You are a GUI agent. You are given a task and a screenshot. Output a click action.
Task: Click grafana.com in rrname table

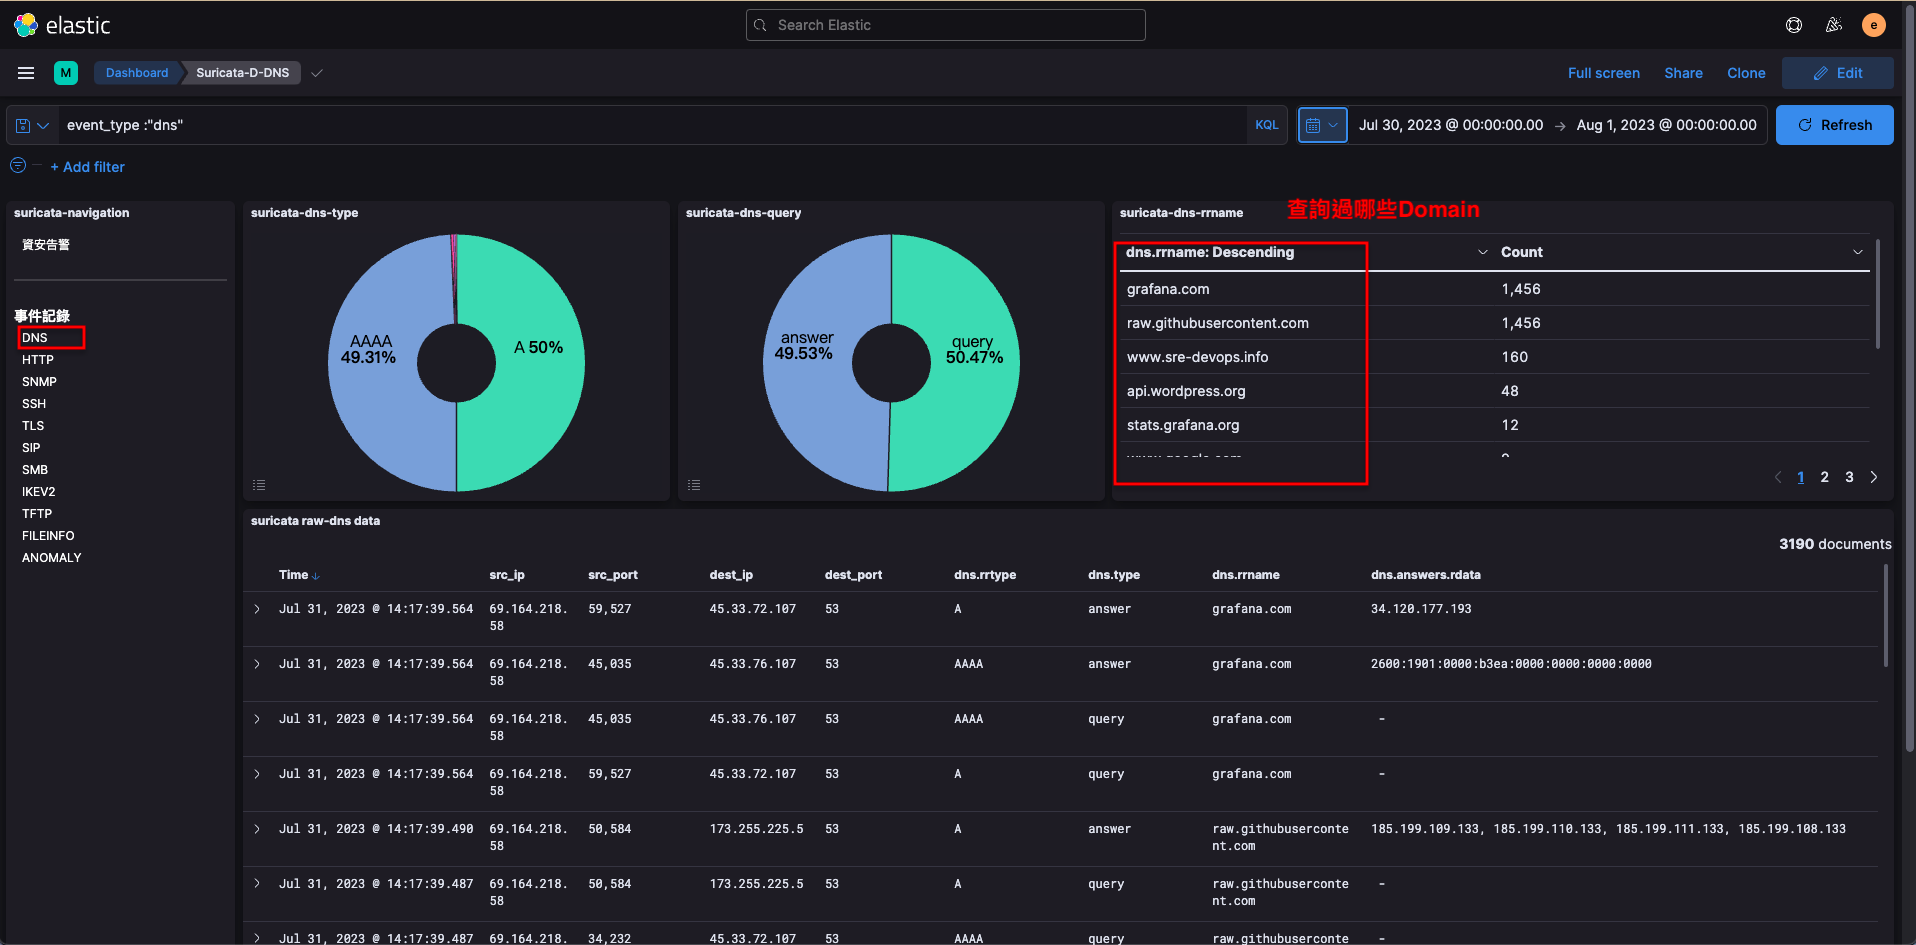[x=1168, y=289]
